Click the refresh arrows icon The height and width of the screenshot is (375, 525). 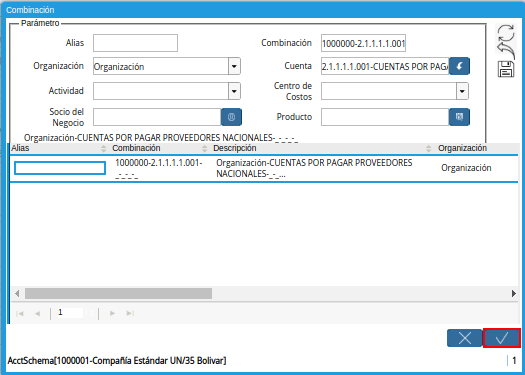[506, 33]
